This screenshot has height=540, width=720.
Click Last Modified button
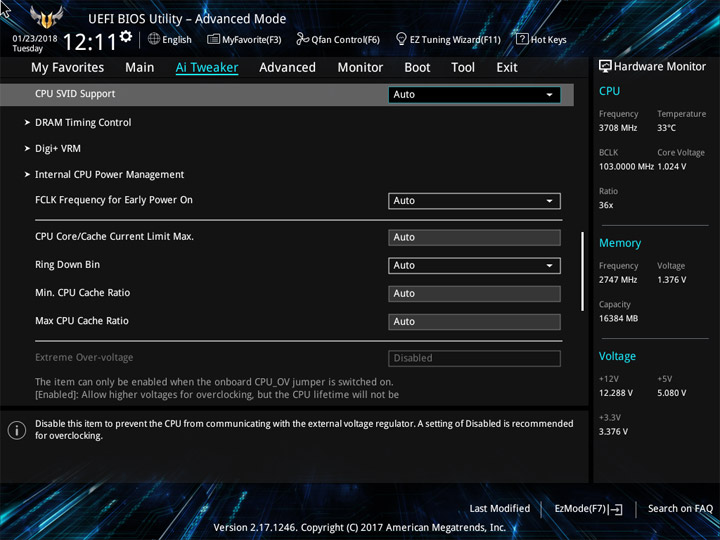point(500,508)
